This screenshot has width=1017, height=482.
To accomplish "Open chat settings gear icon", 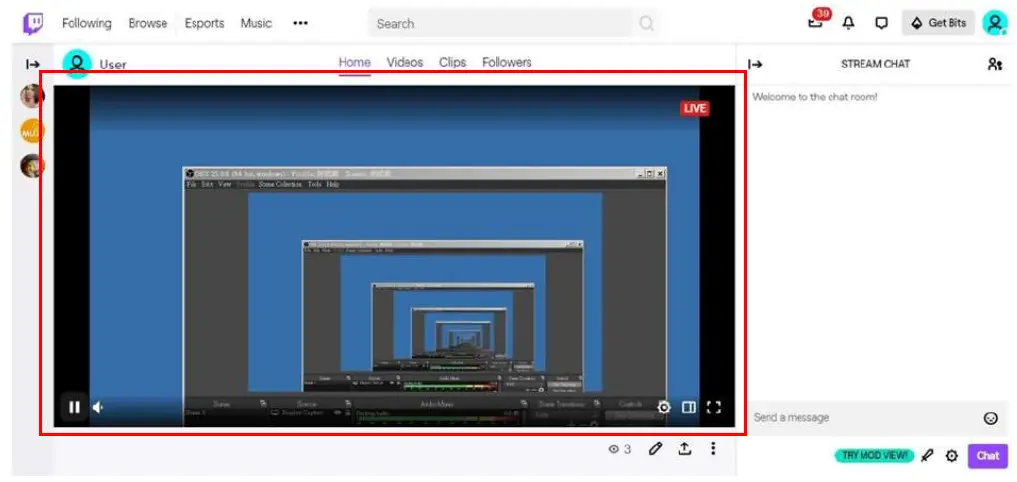I will click(x=951, y=456).
